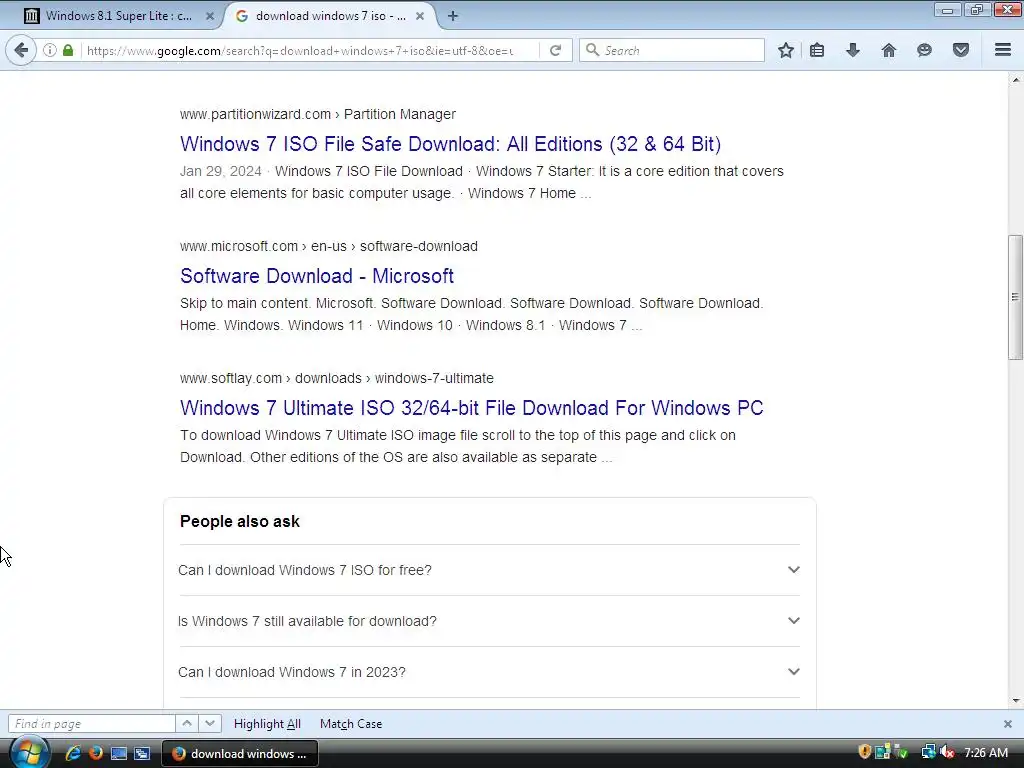Reload the page with the refresh icon
Image resolution: width=1024 pixels, height=768 pixels.
point(555,50)
